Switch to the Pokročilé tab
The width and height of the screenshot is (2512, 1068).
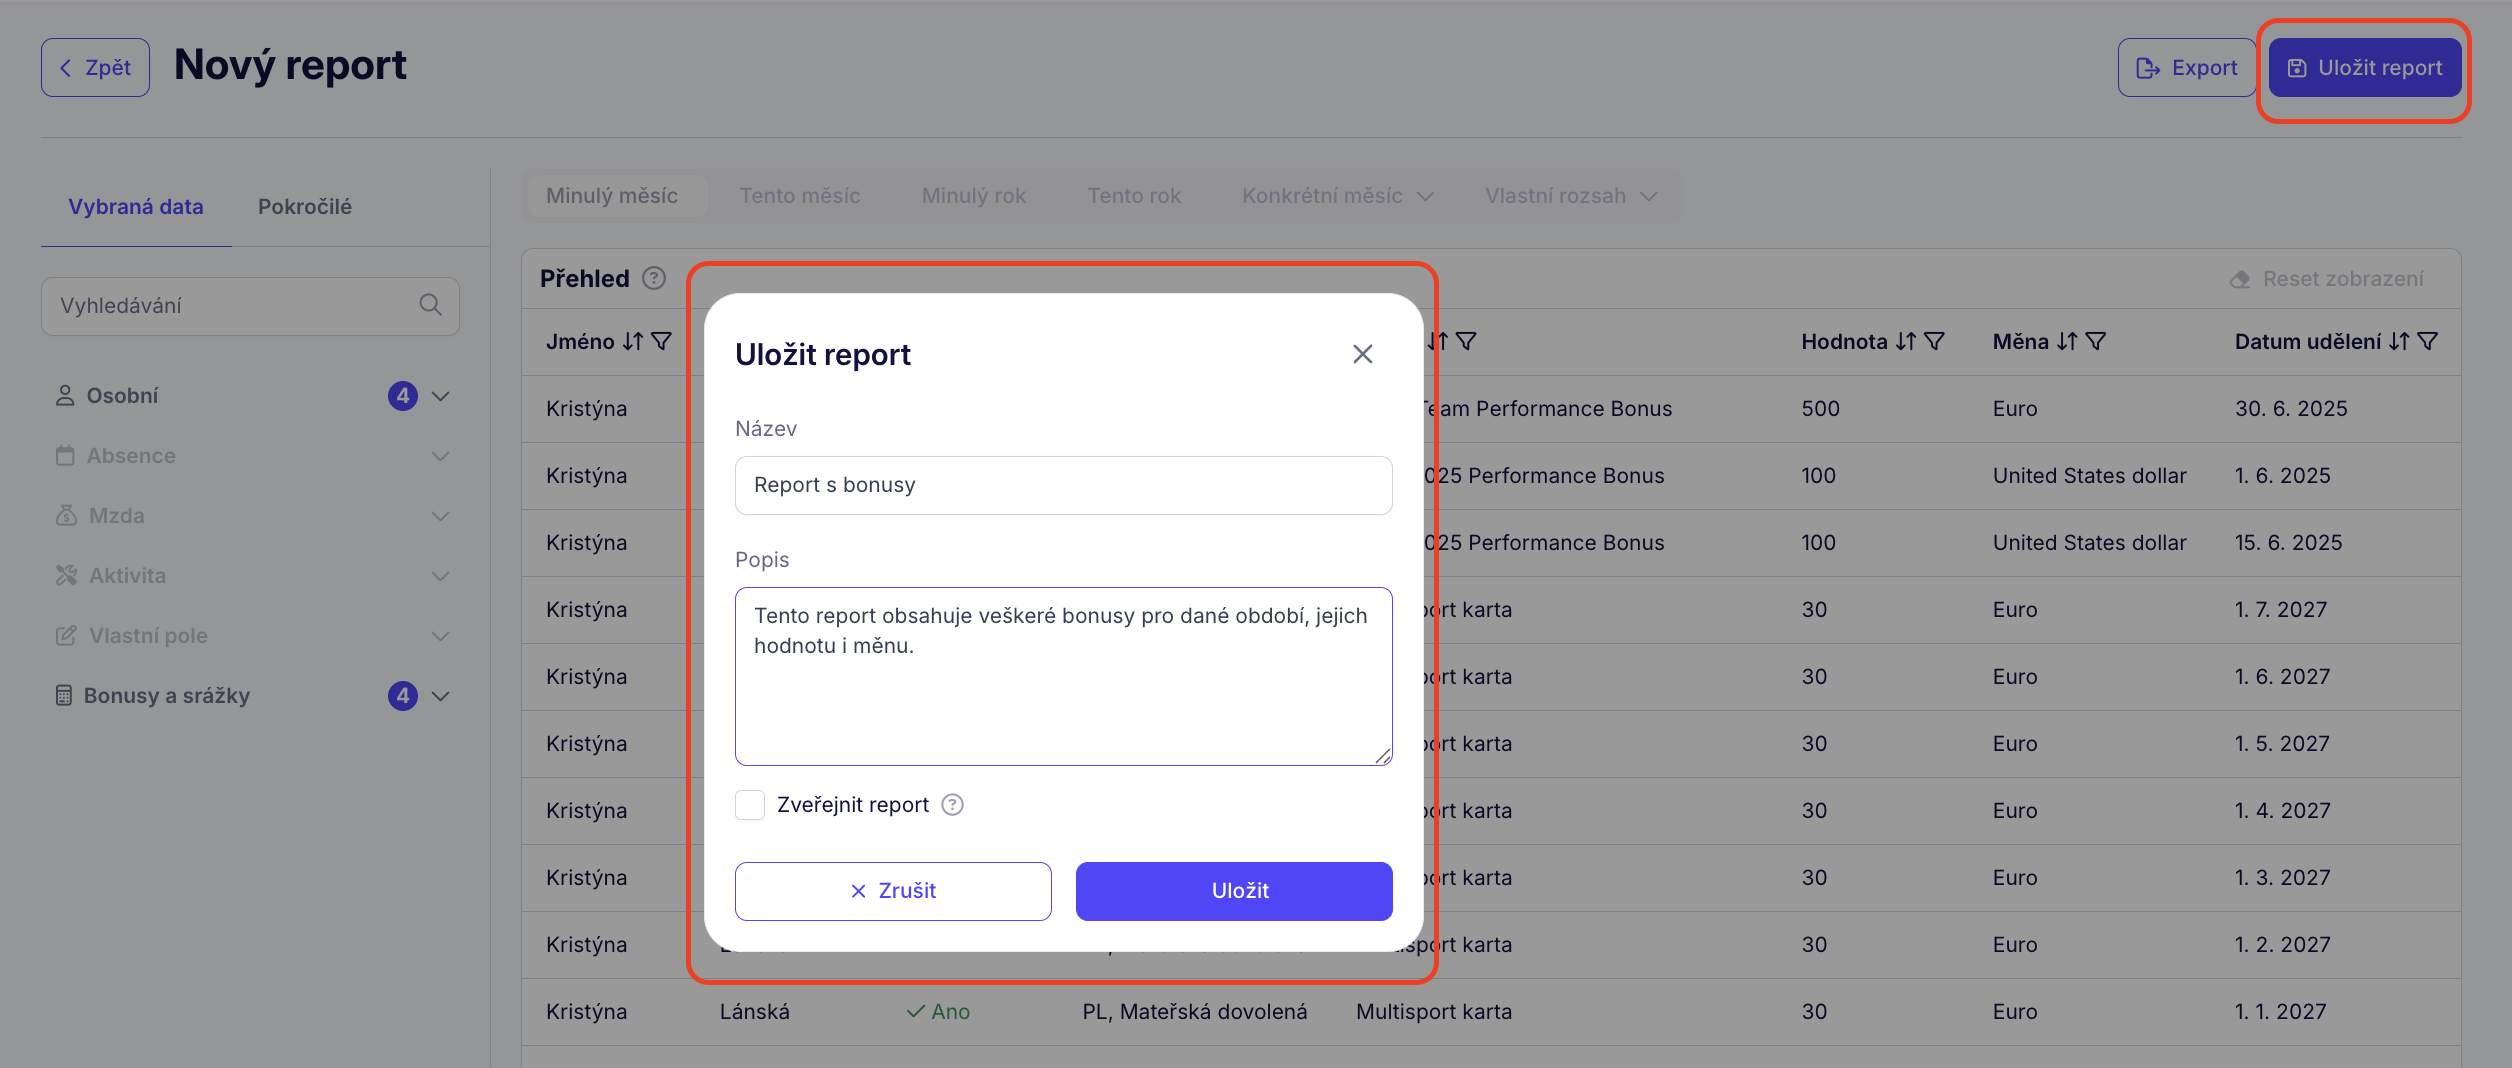[305, 207]
